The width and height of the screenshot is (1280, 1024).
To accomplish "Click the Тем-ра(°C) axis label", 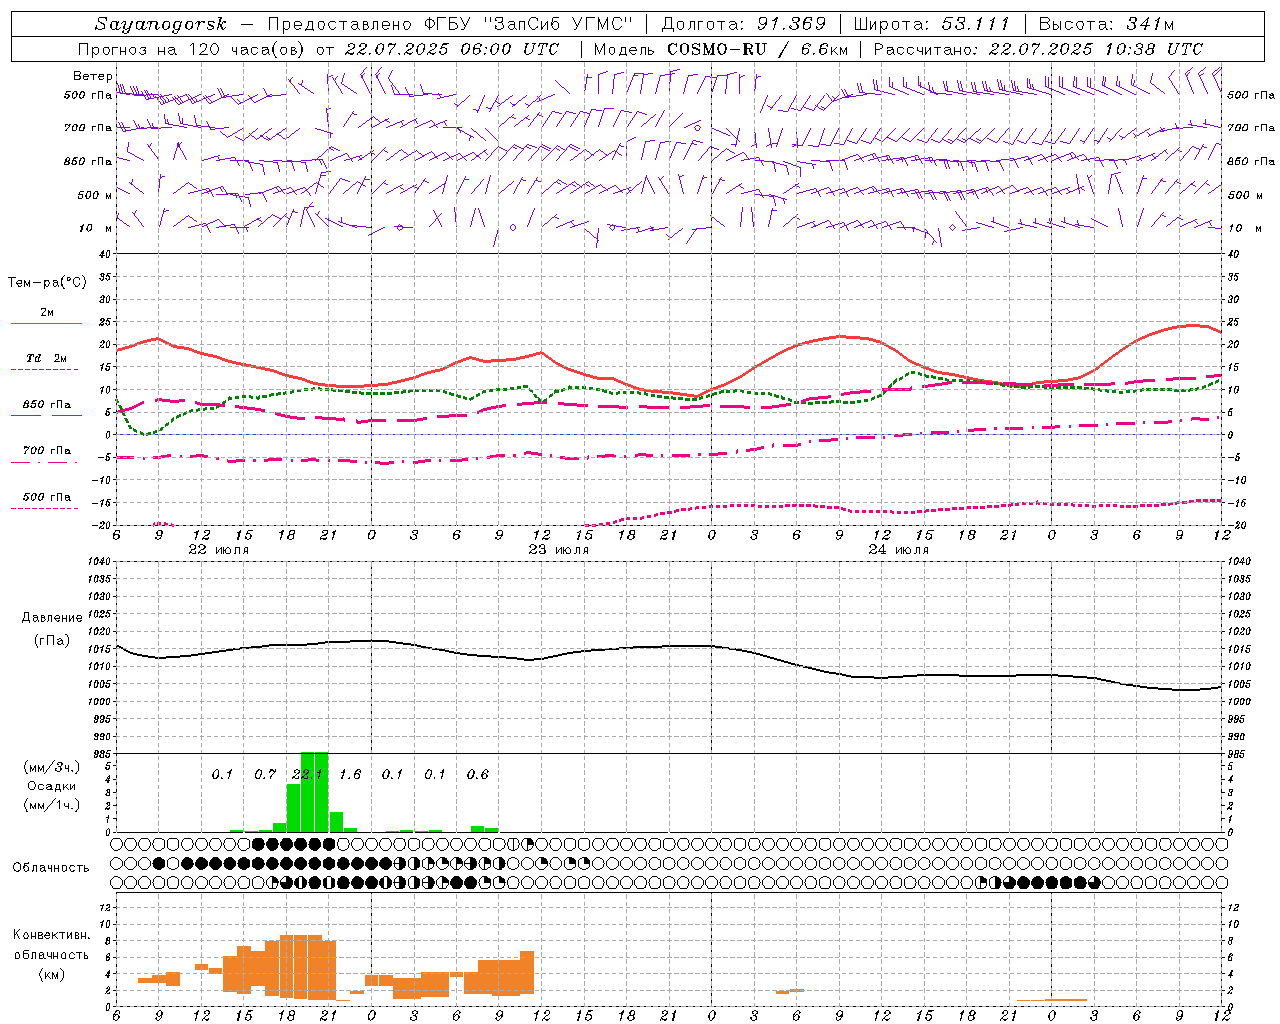I will 47,283.
